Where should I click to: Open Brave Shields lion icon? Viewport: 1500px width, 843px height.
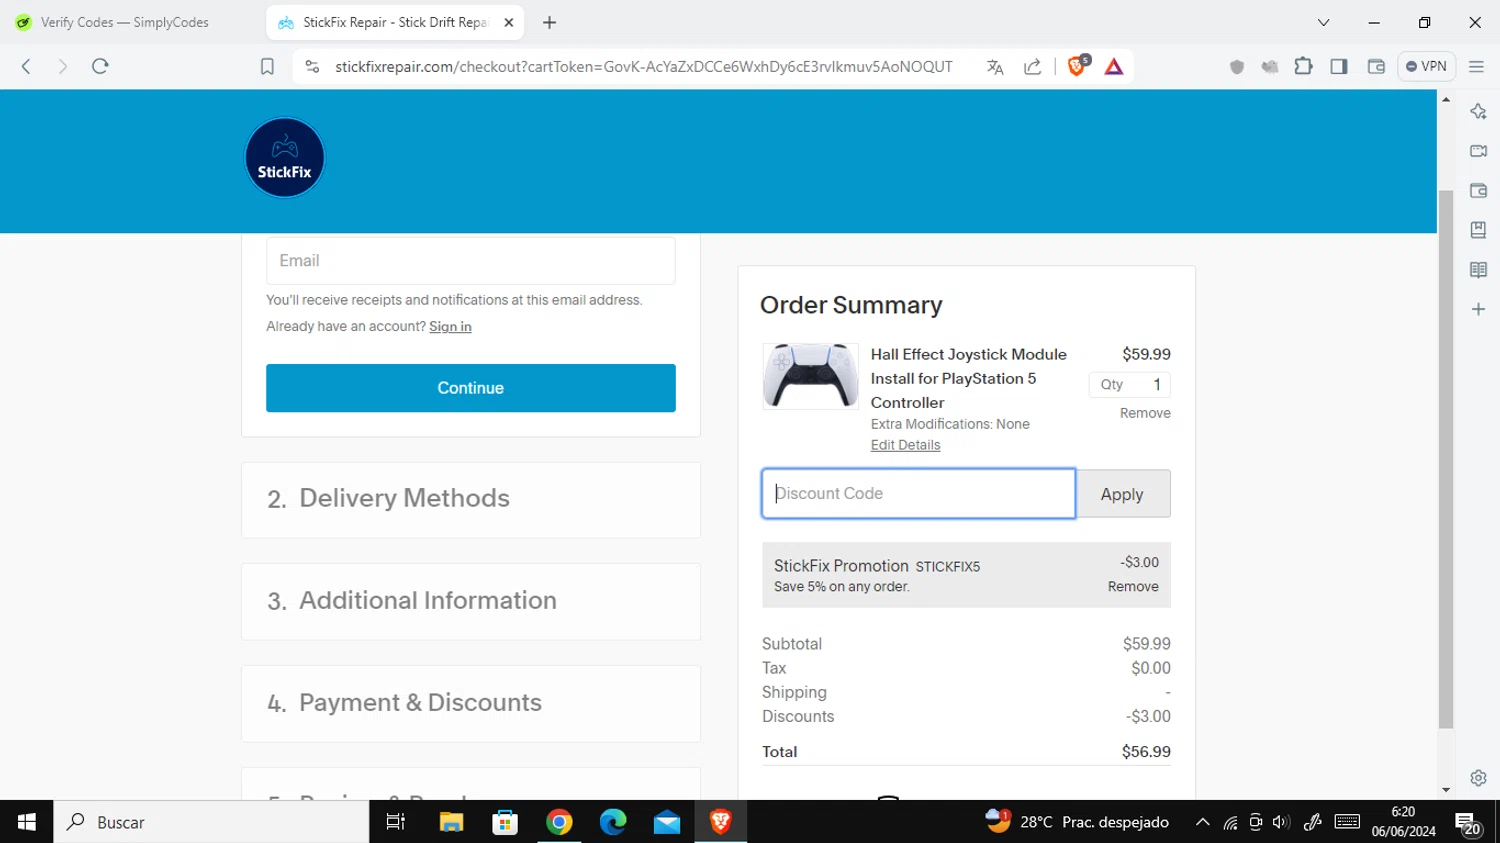[x=1078, y=66]
